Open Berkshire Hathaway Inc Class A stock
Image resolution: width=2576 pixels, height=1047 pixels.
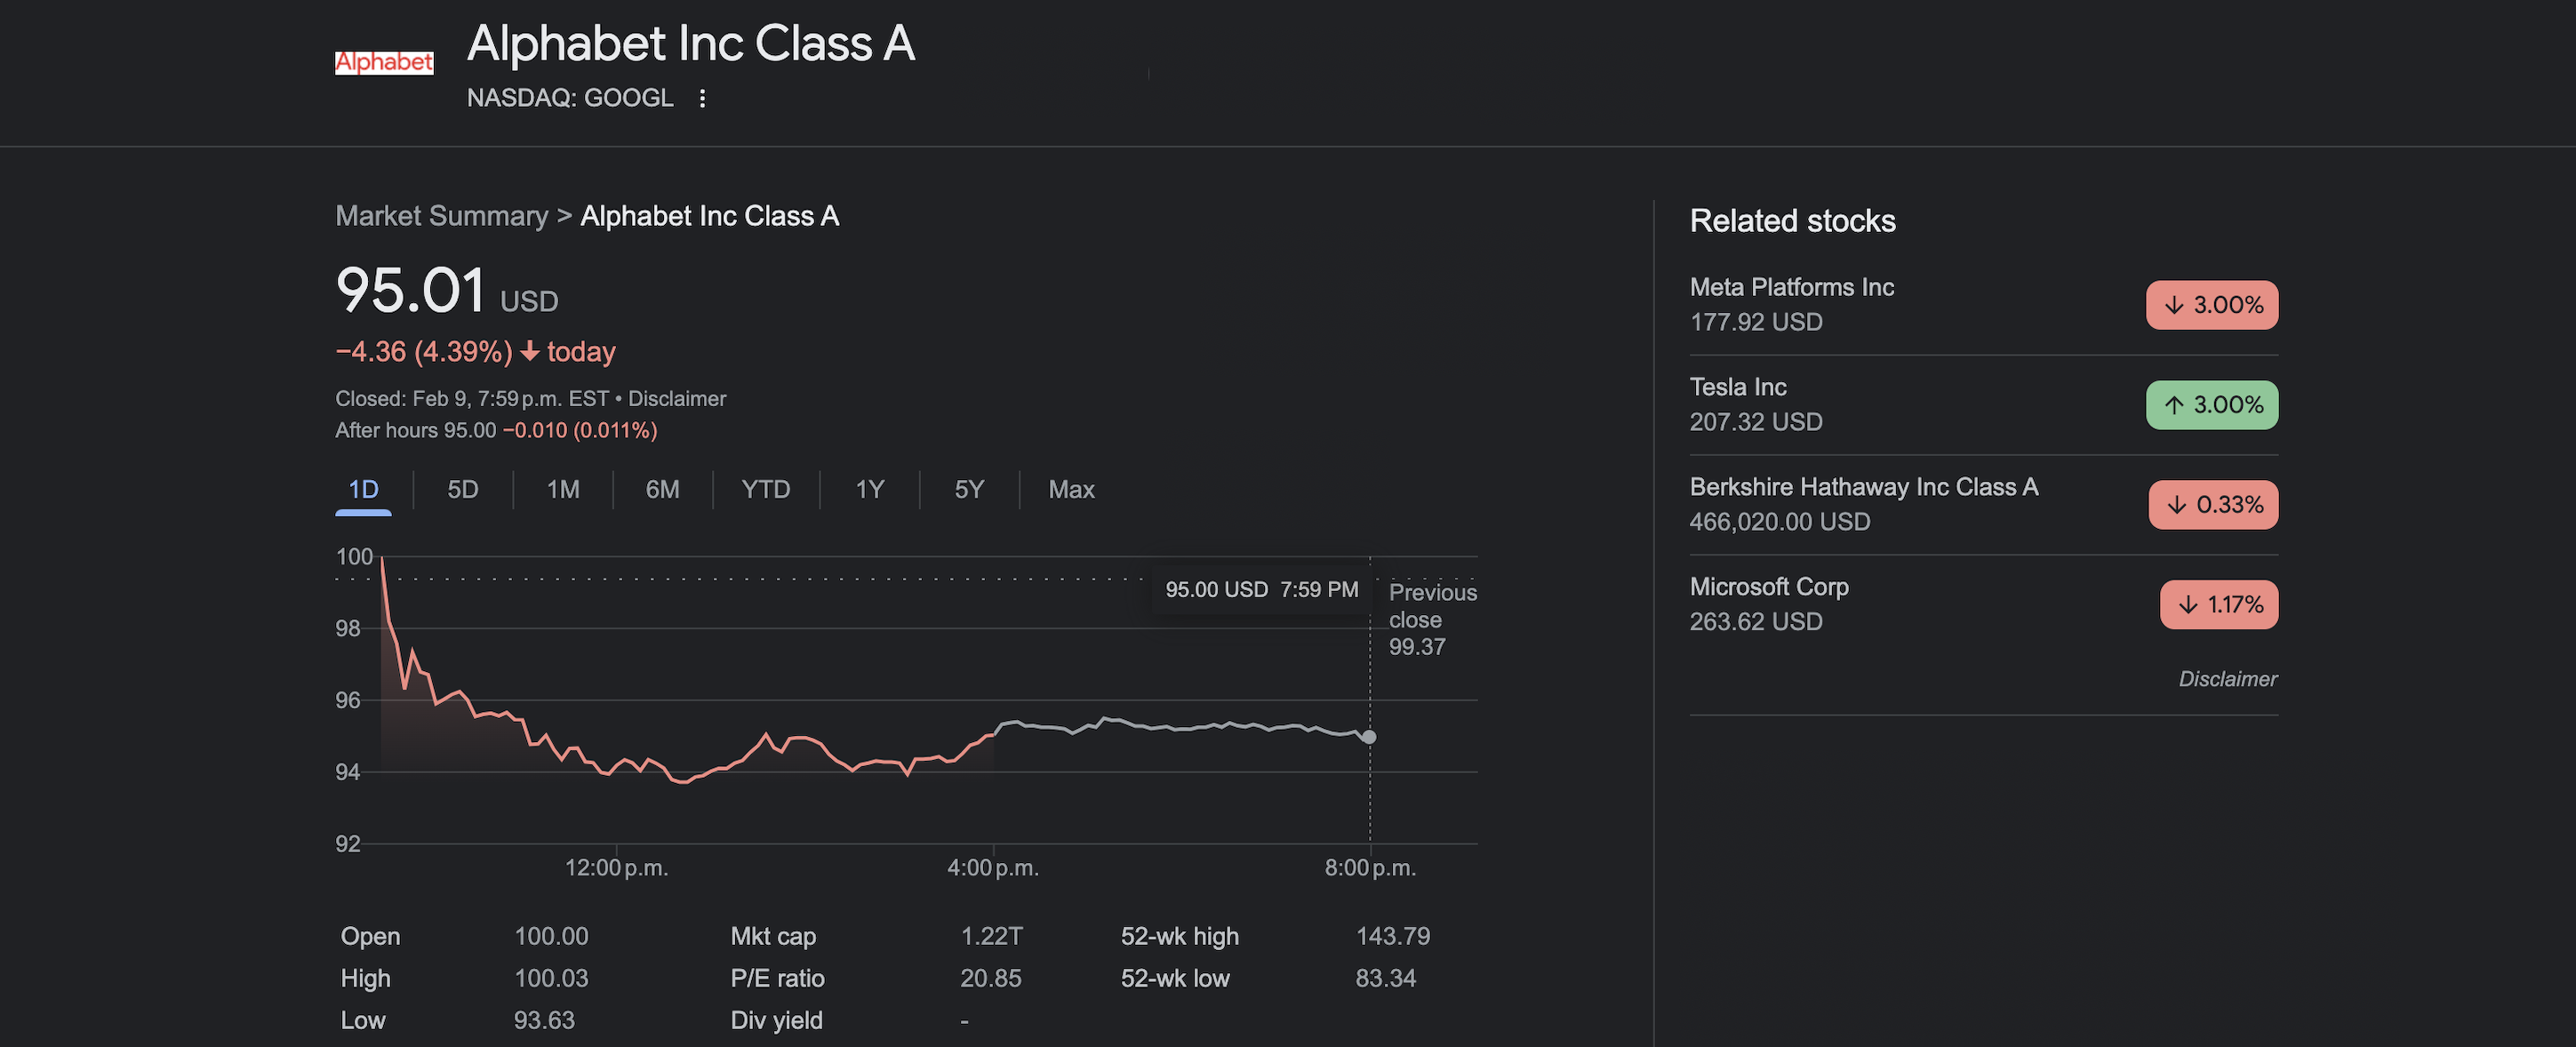tap(1983, 505)
